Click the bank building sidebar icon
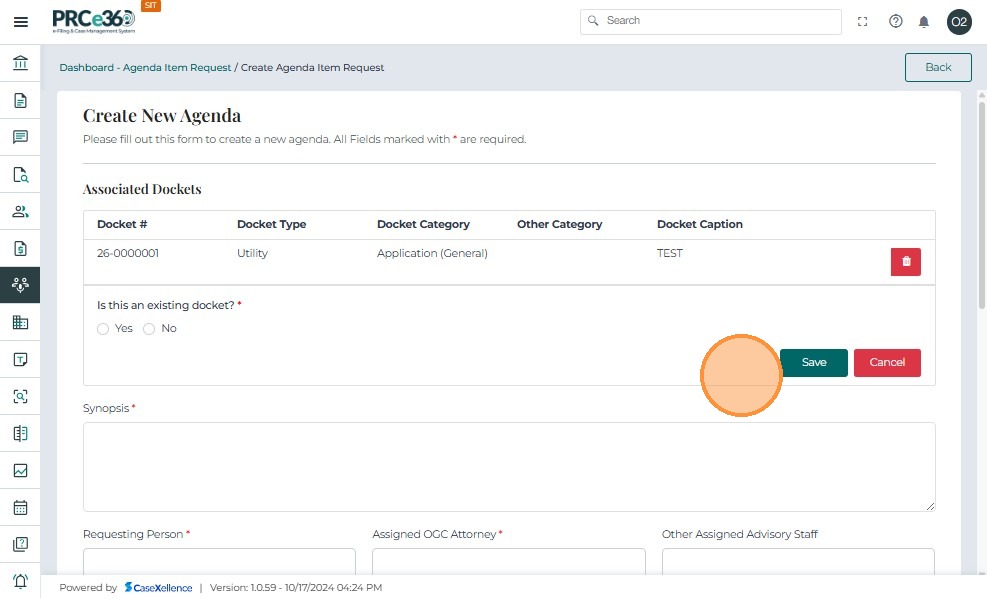 20,64
